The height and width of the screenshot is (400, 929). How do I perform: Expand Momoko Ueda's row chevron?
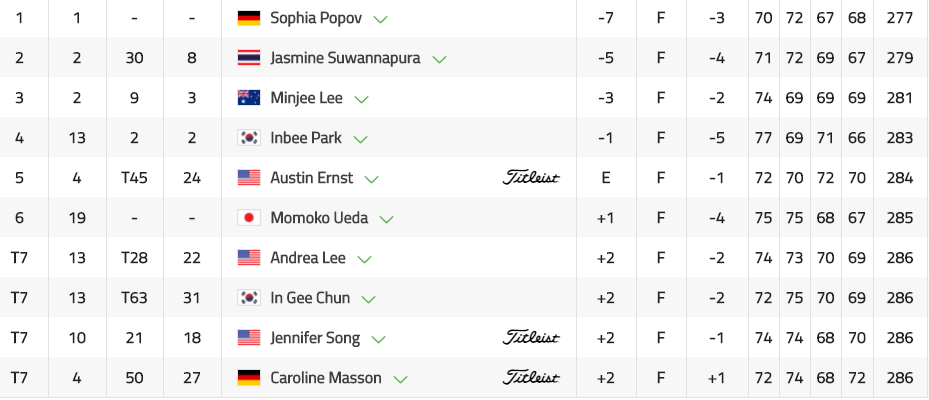[387, 219]
